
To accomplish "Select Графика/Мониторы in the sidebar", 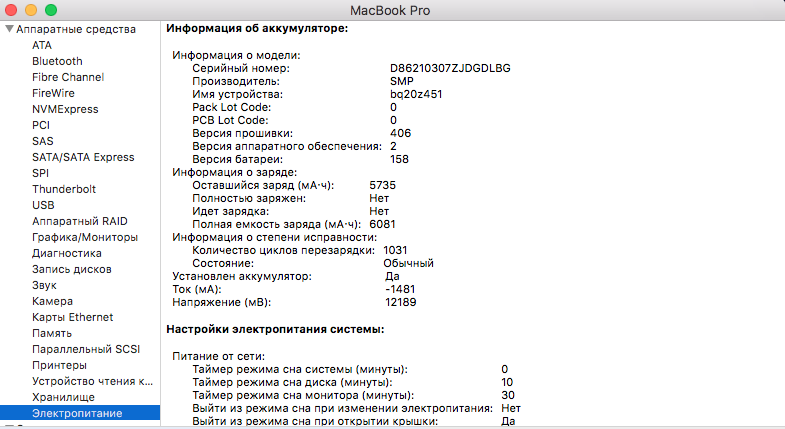I will 85,237.
